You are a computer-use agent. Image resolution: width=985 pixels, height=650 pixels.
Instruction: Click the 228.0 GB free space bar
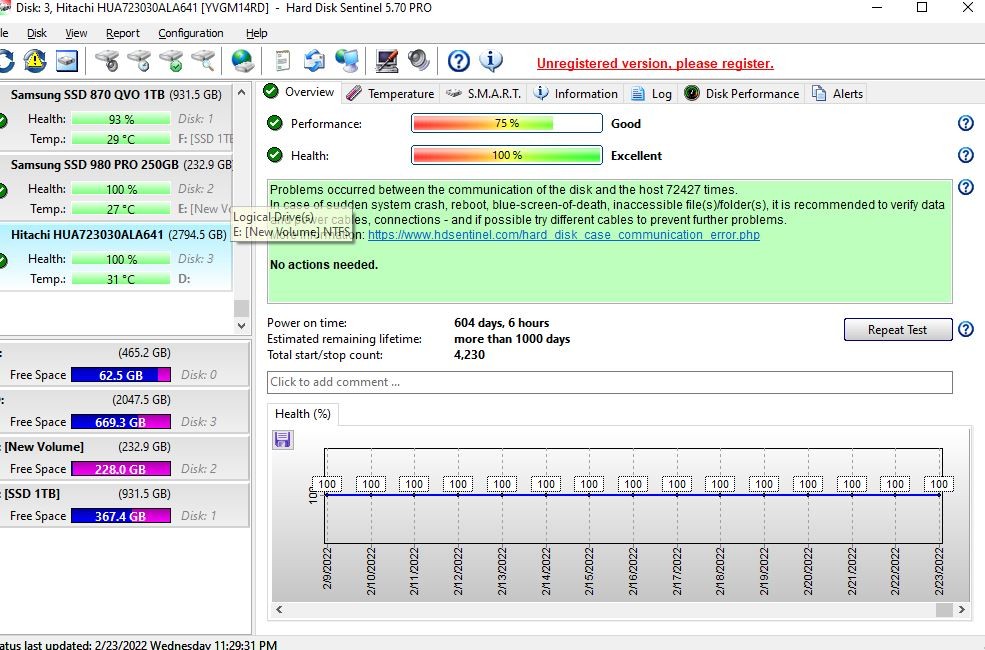point(121,469)
